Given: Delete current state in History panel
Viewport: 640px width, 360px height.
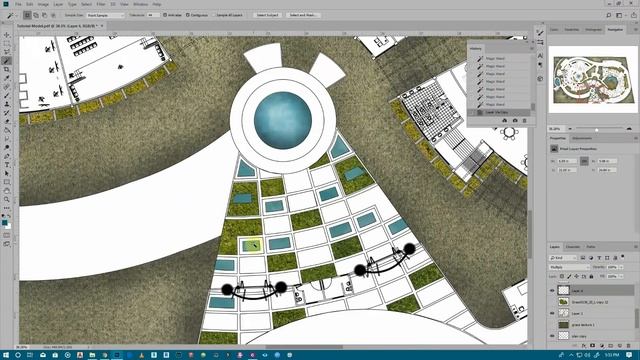Looking at the screenshot, I should [x=524, y=120].
